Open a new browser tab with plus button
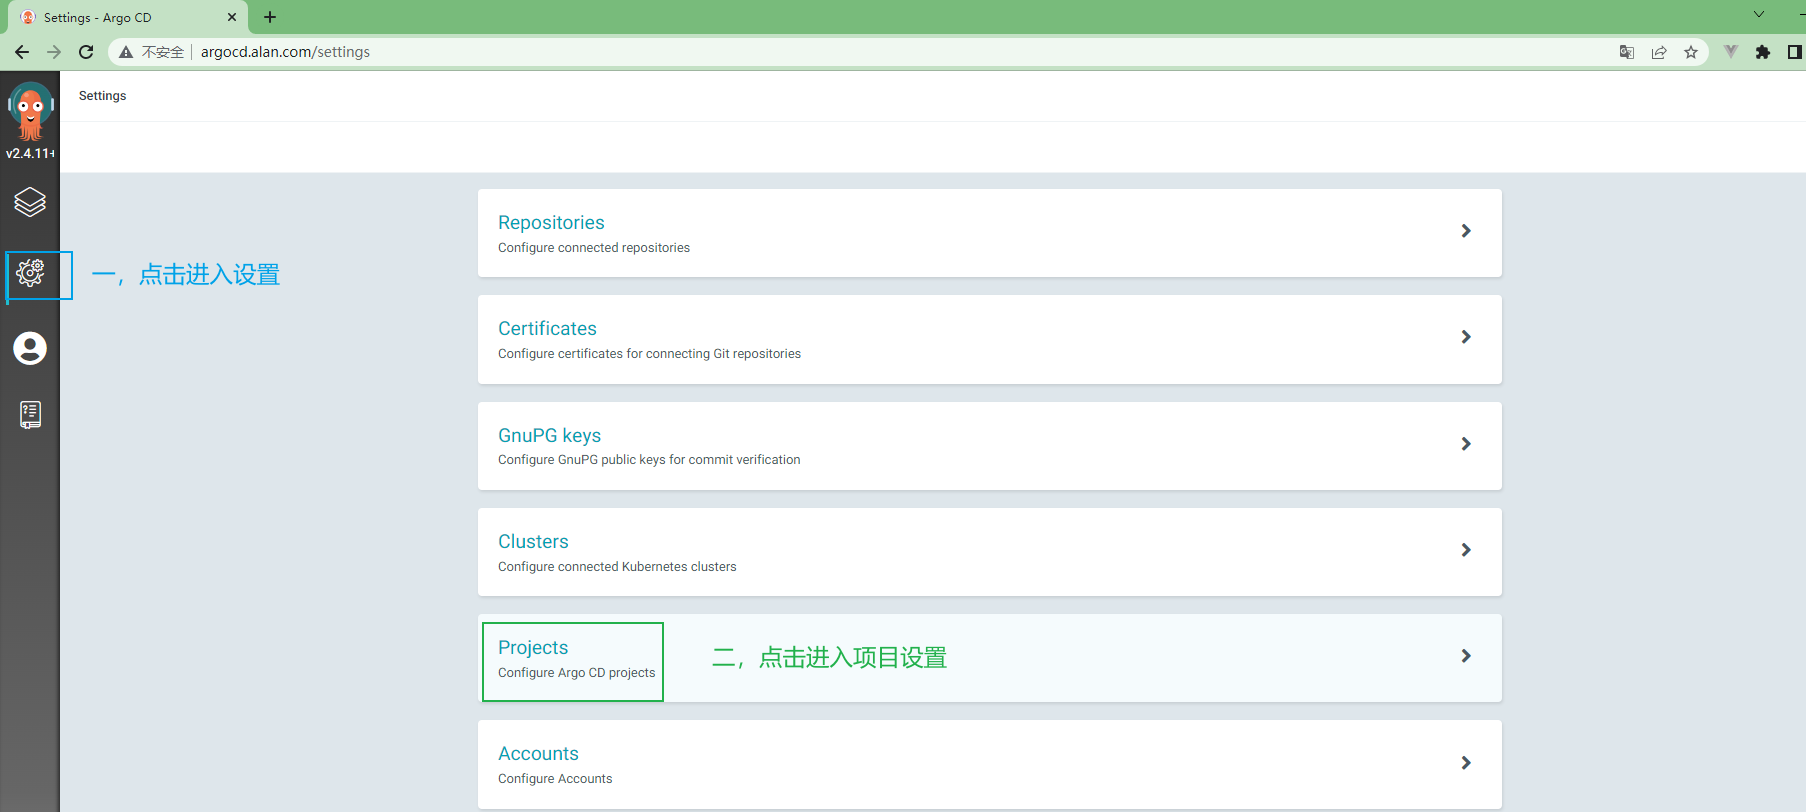This screenshot has width=1806, height=812. 270,17
